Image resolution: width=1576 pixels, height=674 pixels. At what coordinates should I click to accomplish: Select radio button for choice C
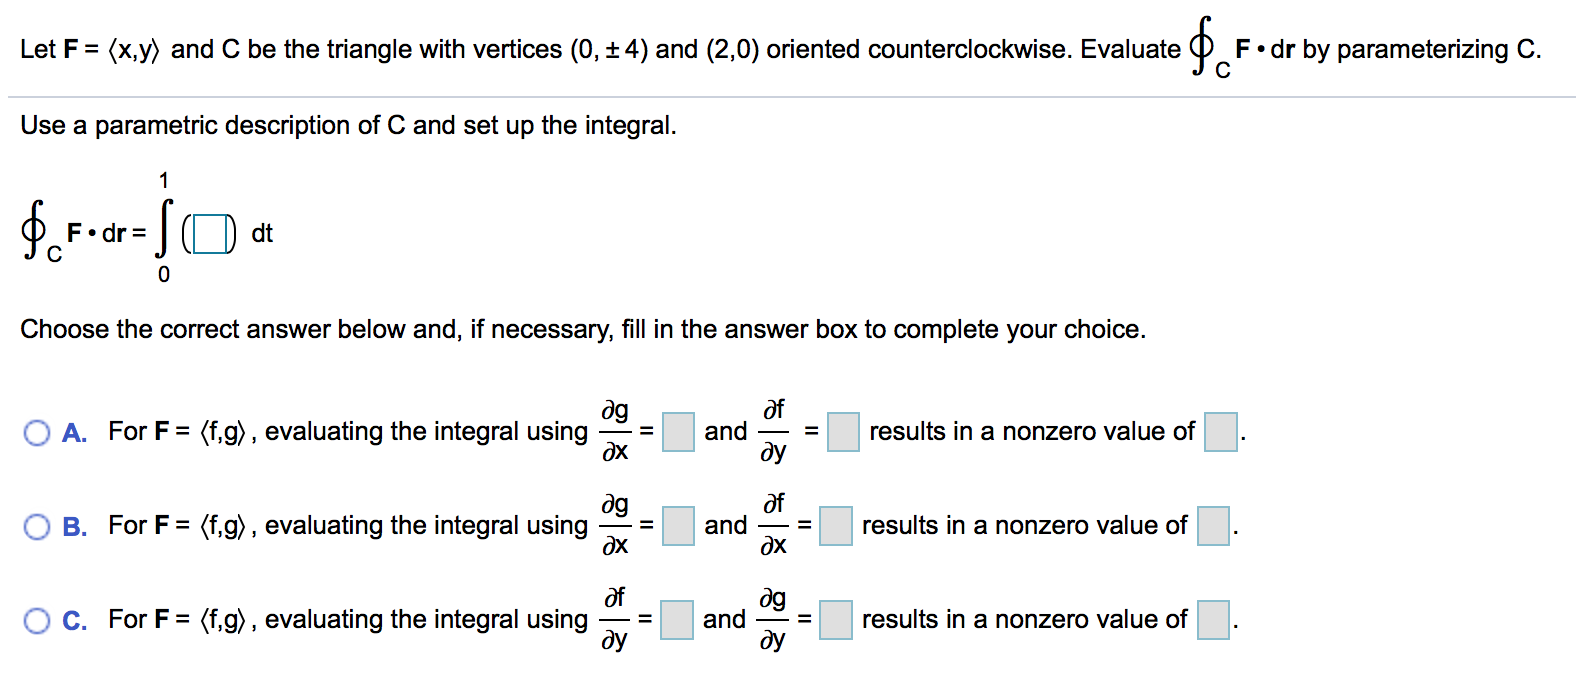[x=37, y=620]
